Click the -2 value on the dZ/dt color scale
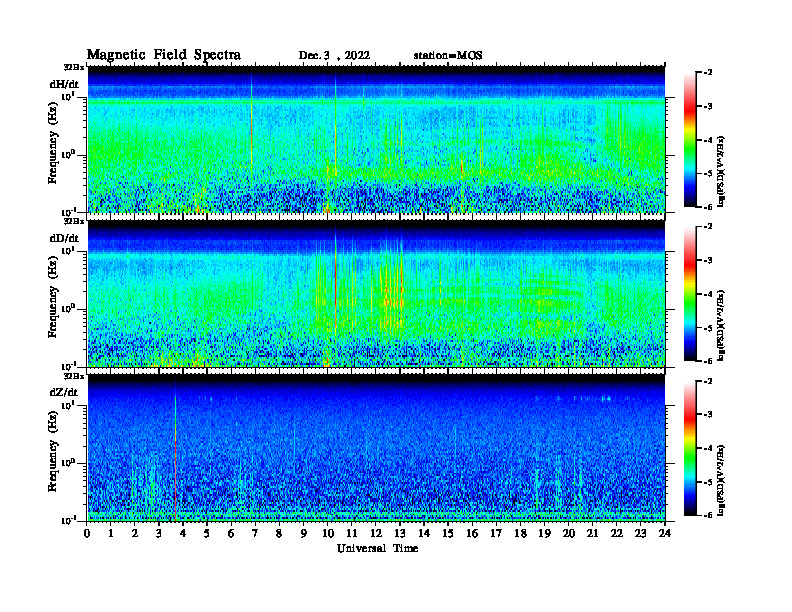This screenshot has width=792, height=612. tap(708, 381)
